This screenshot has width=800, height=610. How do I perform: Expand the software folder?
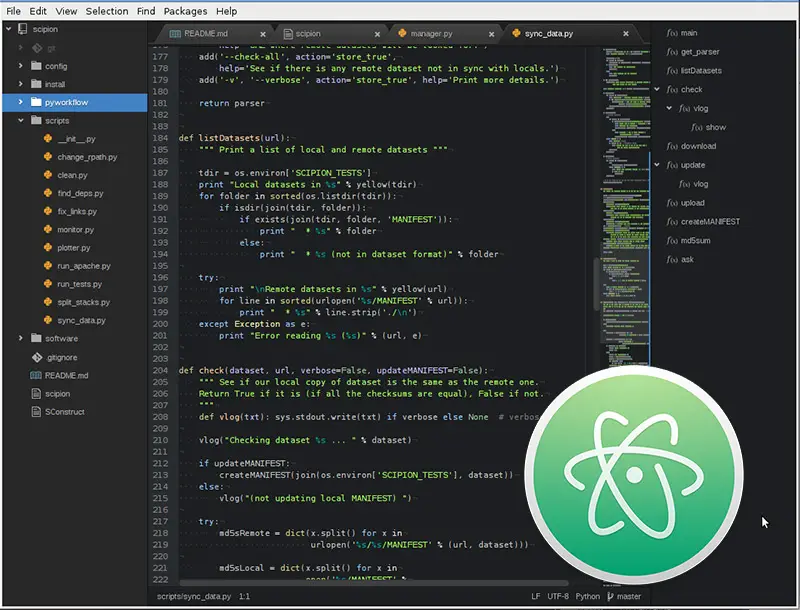pyautogui.click(x=21, y=338)
